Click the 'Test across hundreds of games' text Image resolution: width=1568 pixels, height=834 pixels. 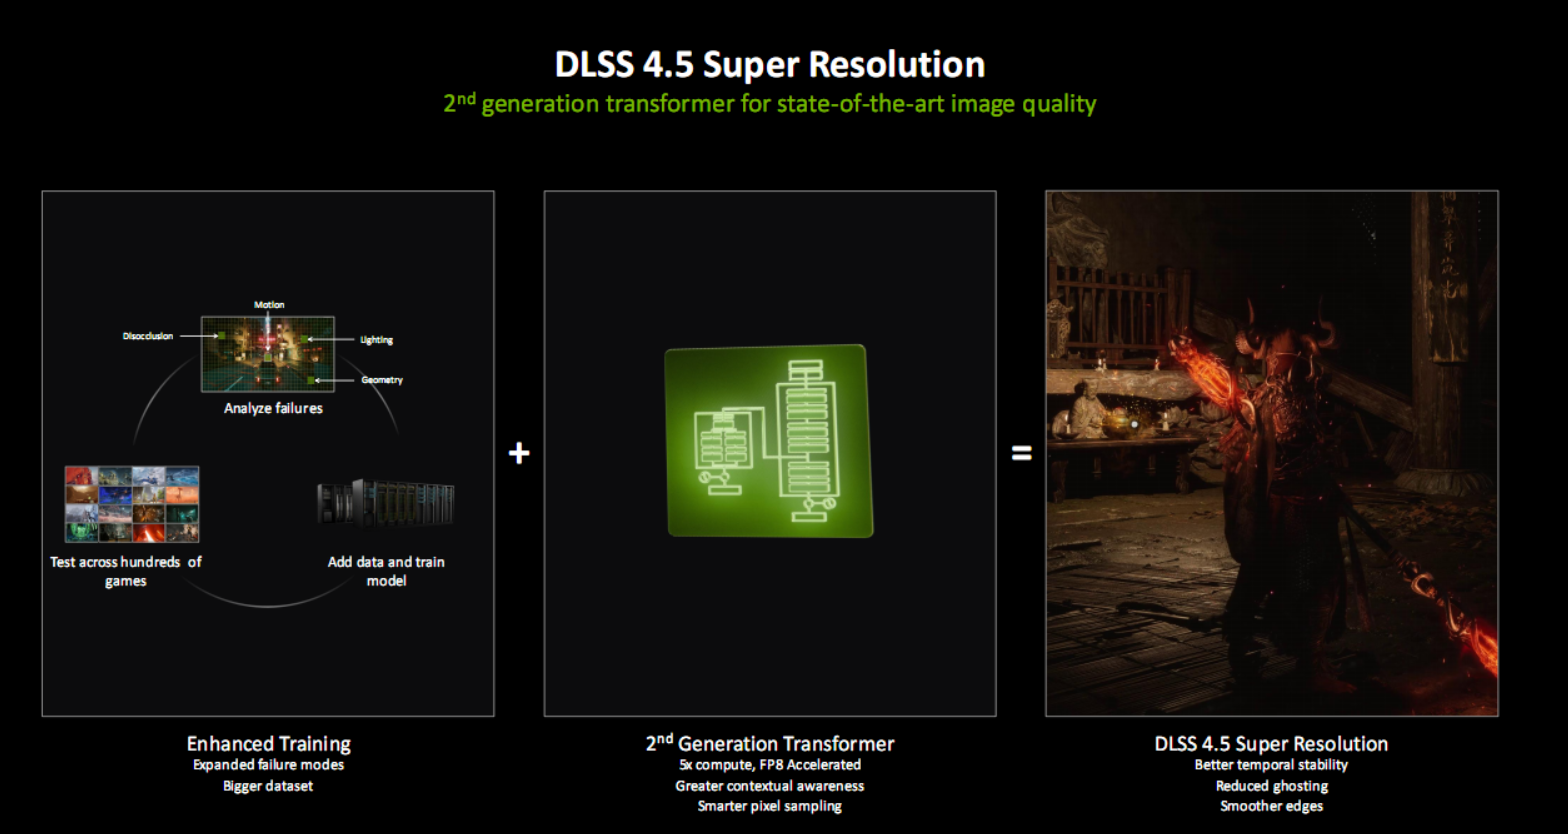pos(126,571)
